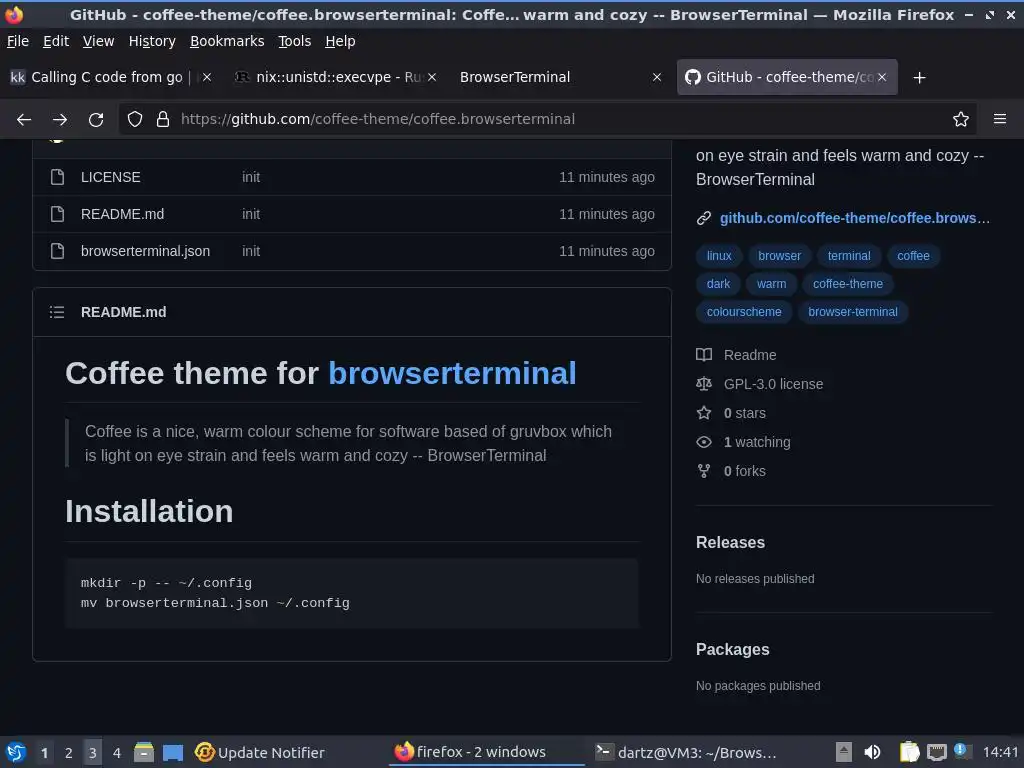The image size is (1024, 768).
Task: Click the license scales icon
Action: click(704, 384)
